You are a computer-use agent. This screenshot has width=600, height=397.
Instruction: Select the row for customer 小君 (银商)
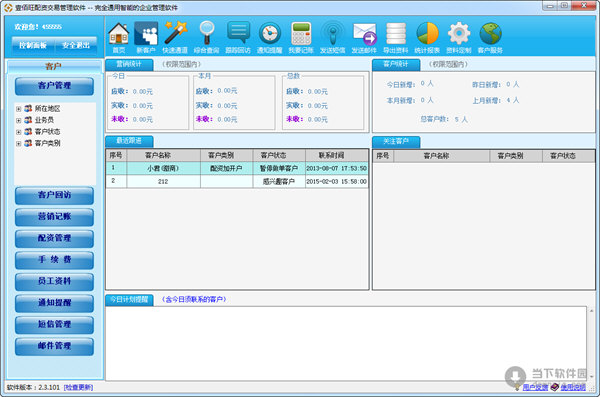click(x=237, y=168)
